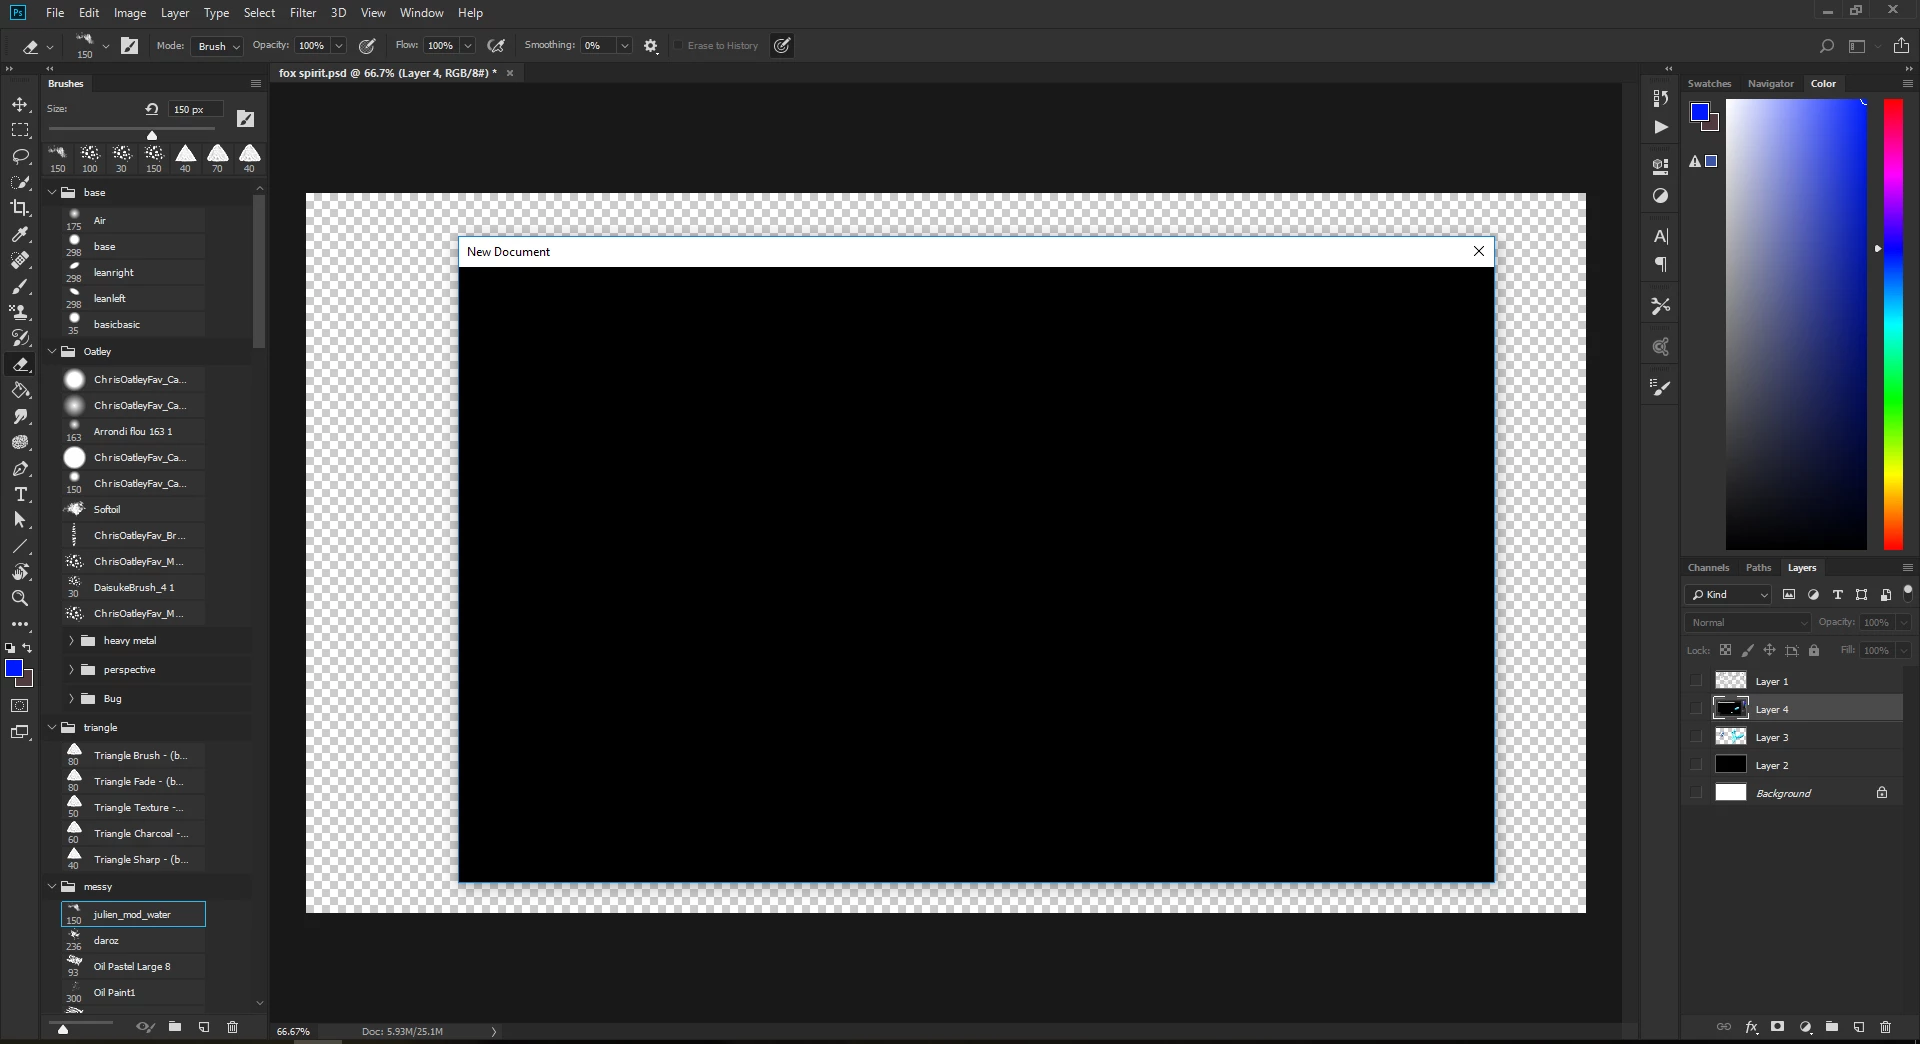
Task: Add a layer mask in Layers panel
Action: (x=1777, y=1027)
